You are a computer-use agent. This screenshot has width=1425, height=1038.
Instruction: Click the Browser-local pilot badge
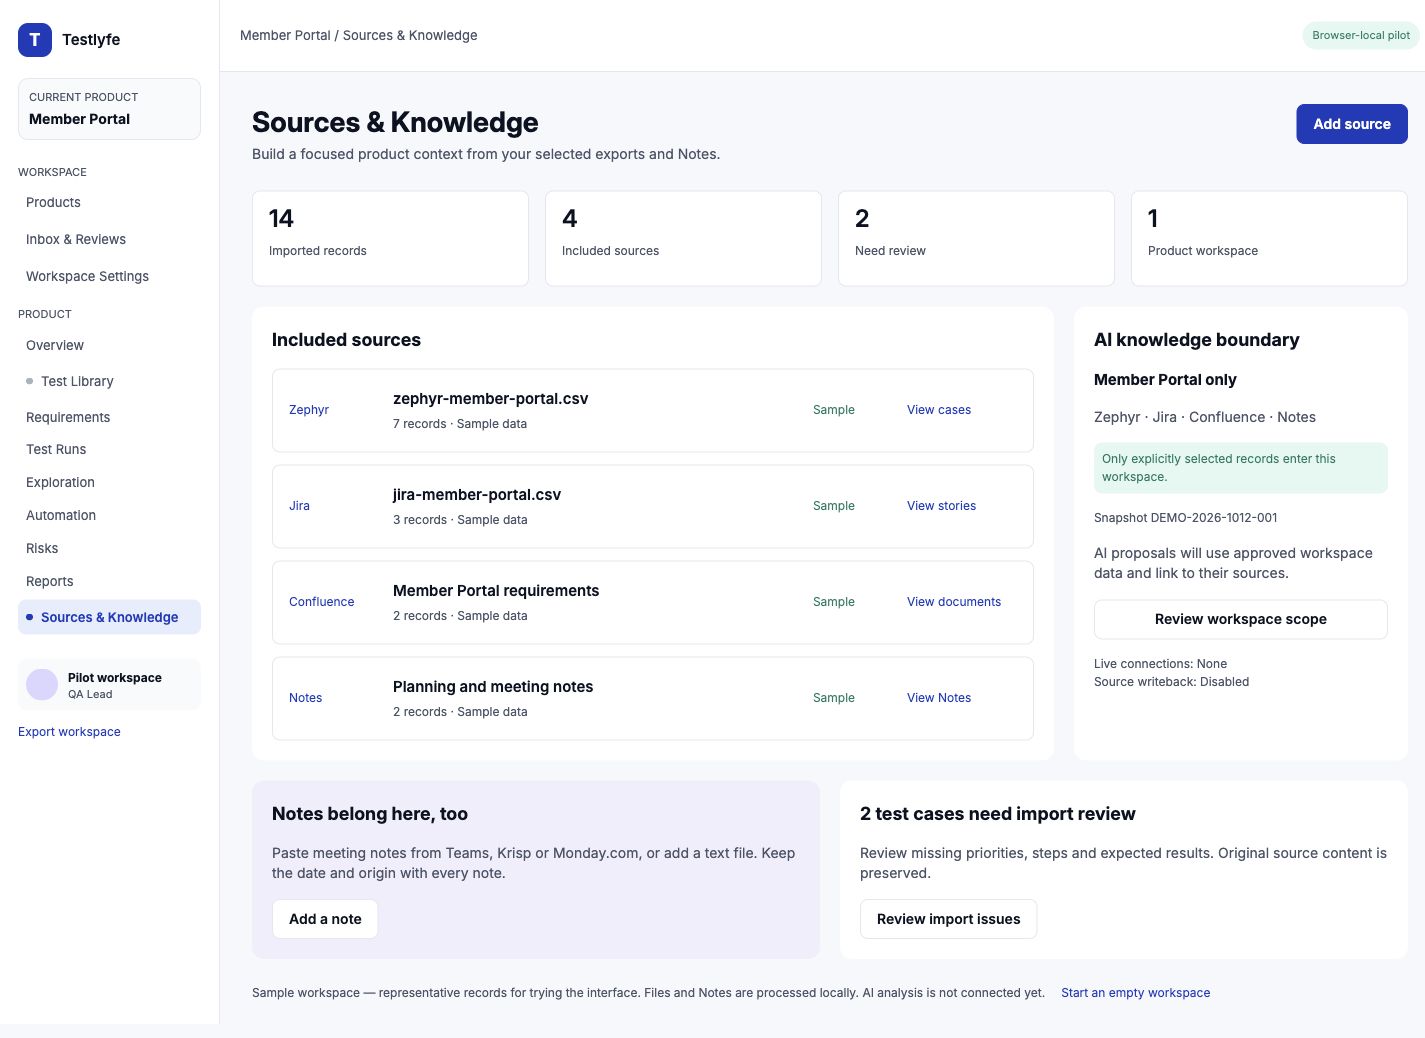click(x=1361, y=35)
